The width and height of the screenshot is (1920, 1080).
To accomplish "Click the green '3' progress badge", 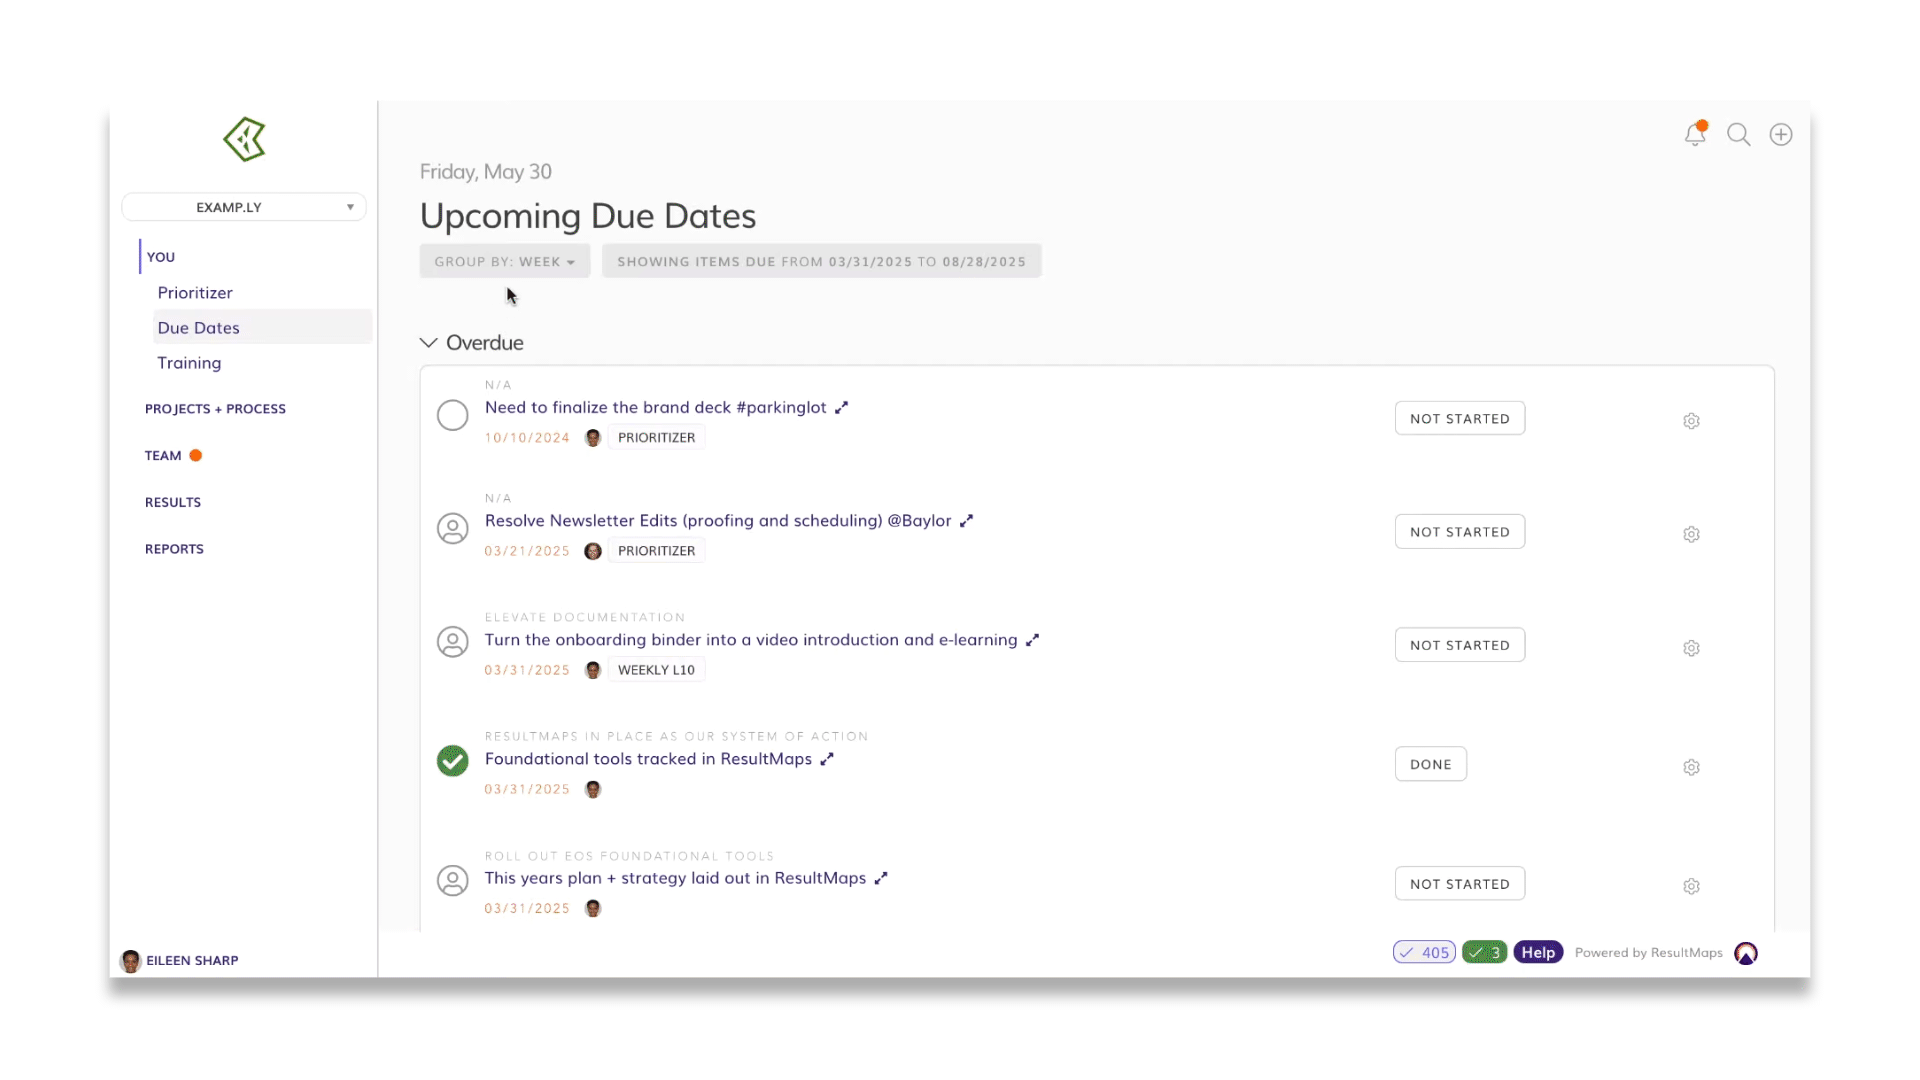I will tap(1484, 952).
